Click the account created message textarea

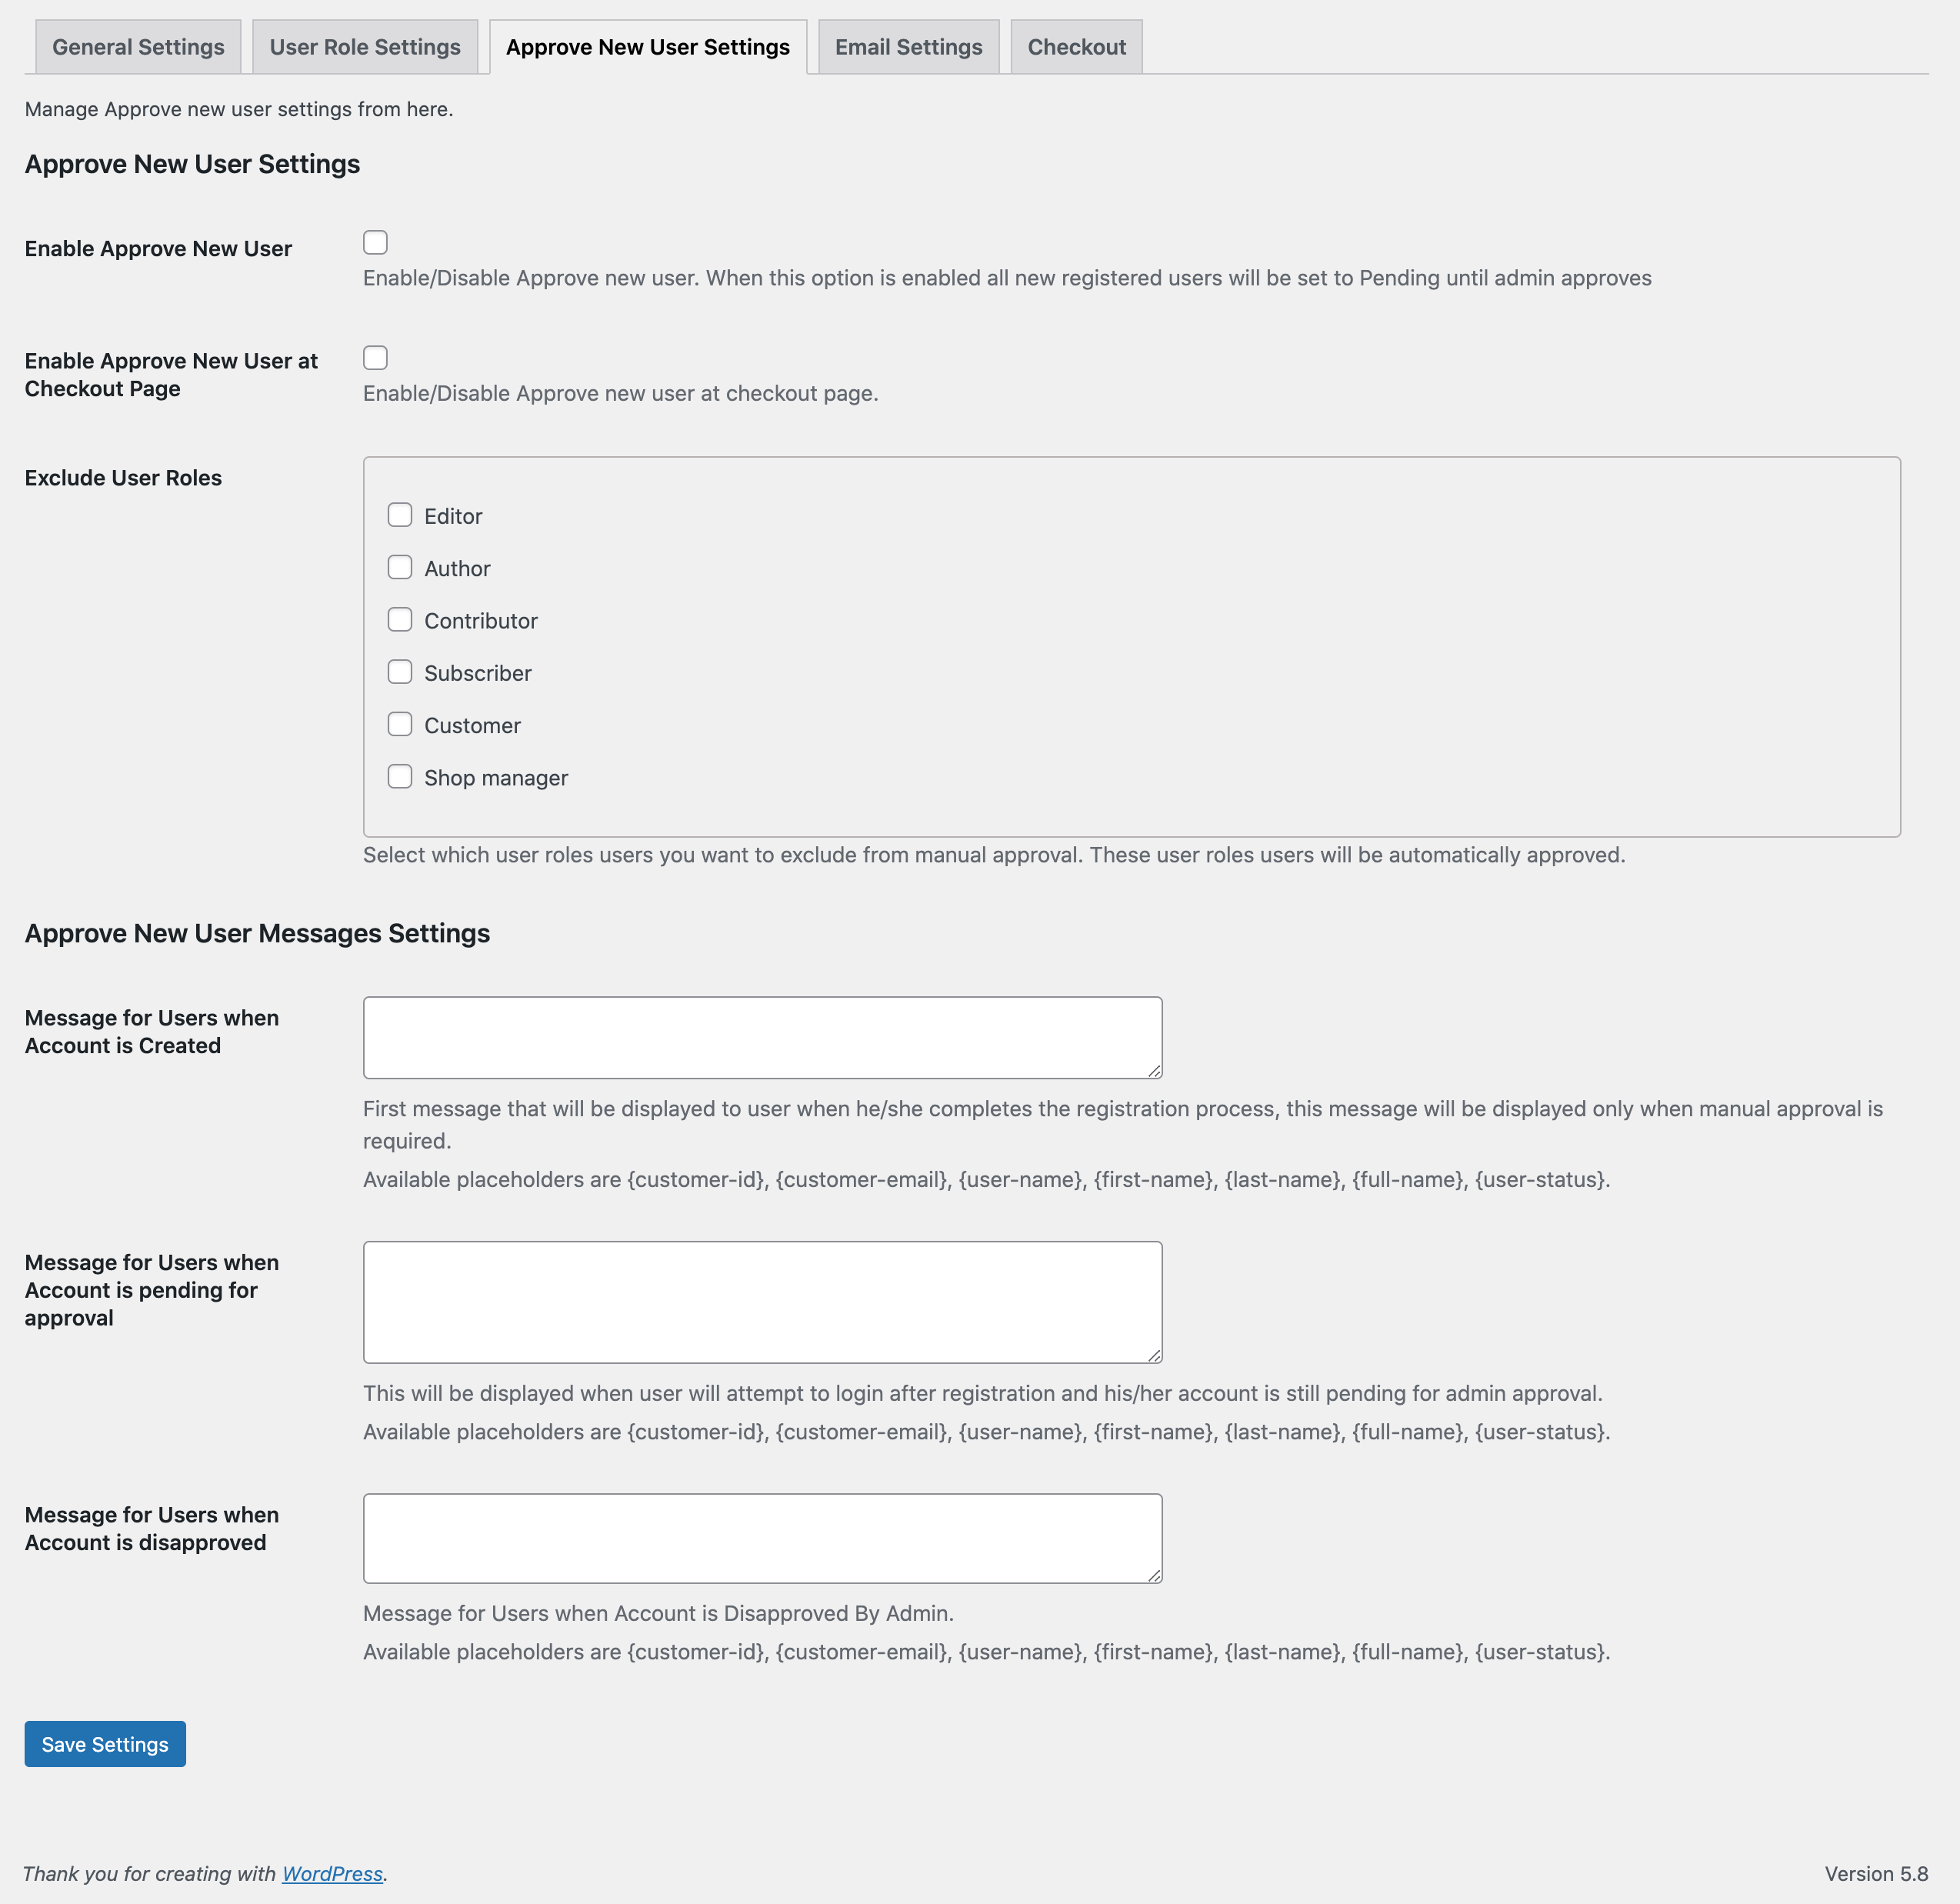(762, 1036)
